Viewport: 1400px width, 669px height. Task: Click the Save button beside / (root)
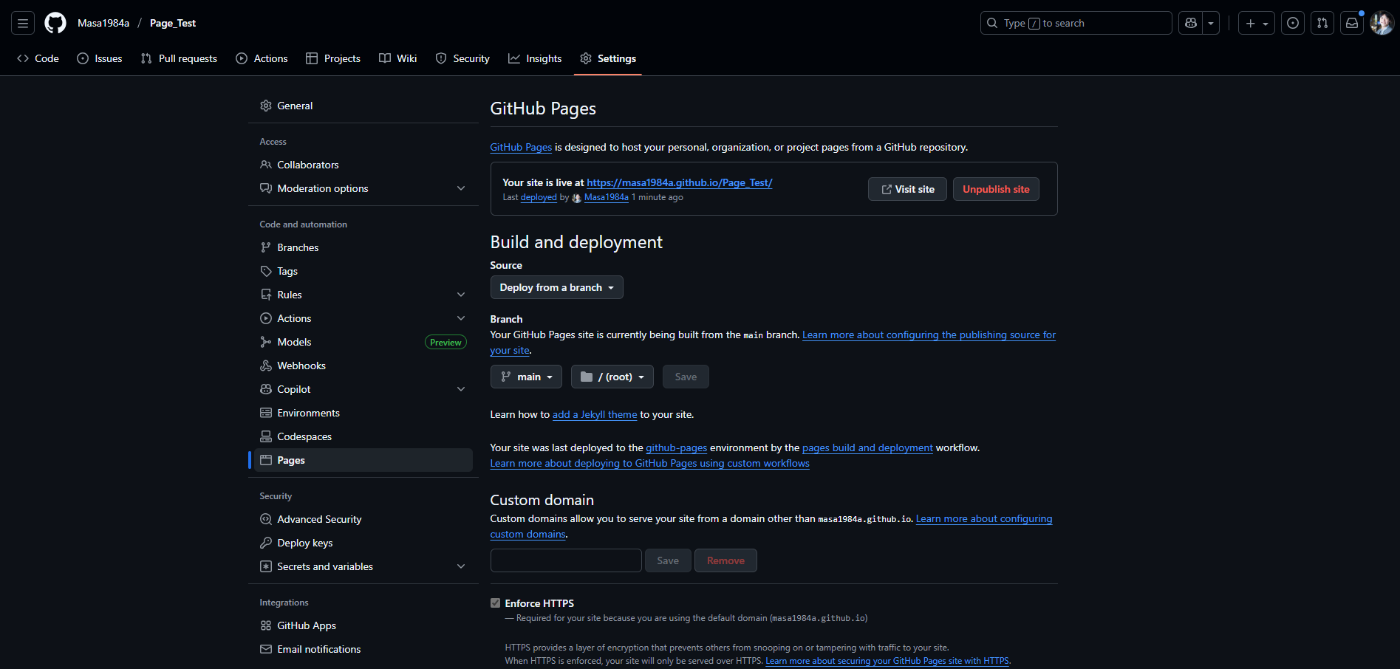[x=686, y=377]
